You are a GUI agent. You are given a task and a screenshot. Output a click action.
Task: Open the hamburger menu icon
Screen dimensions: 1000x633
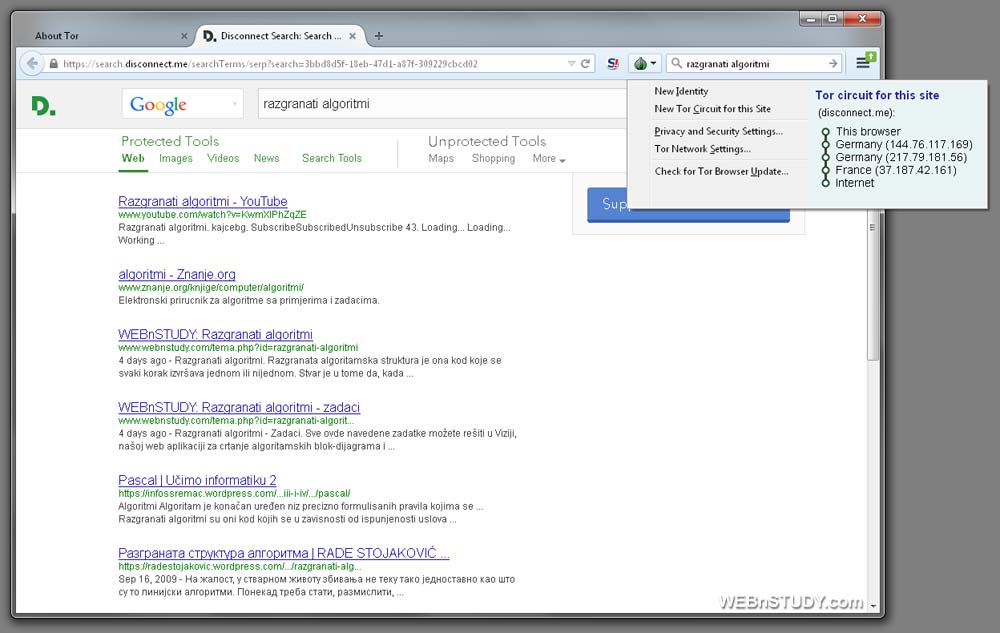865,62
